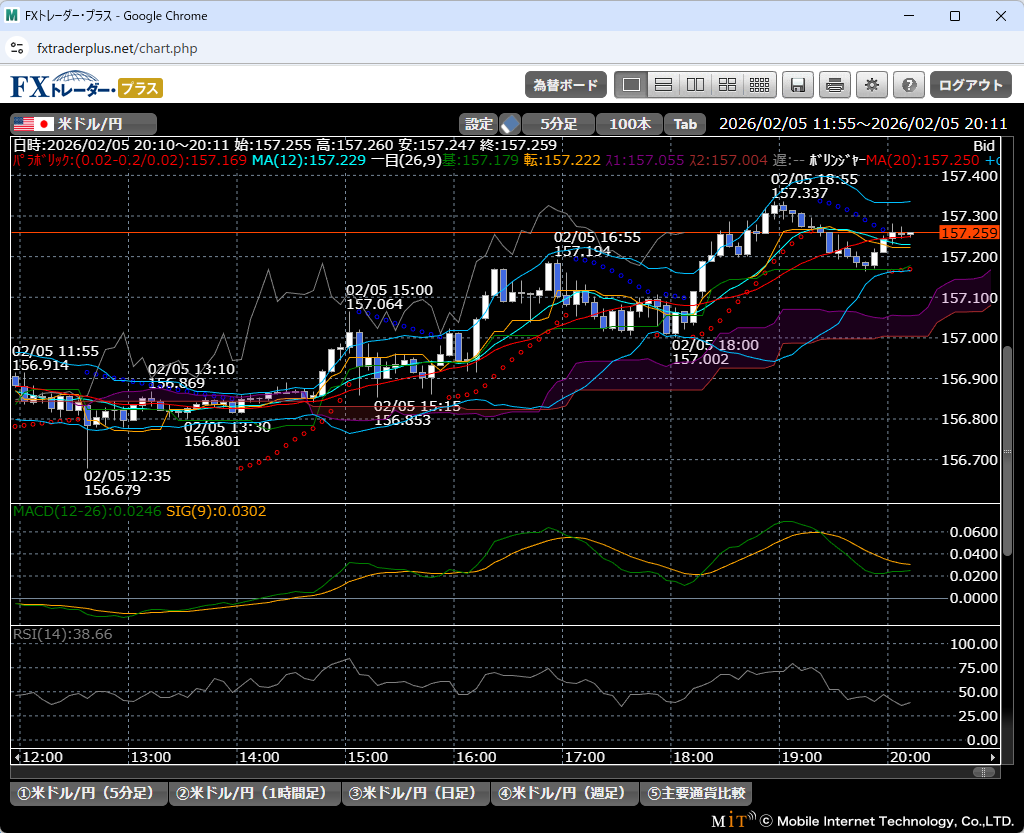The image size is (1024, 833).
Task: Click the horizontal scrollbar right arrow
Action: [x=993, y=757]
